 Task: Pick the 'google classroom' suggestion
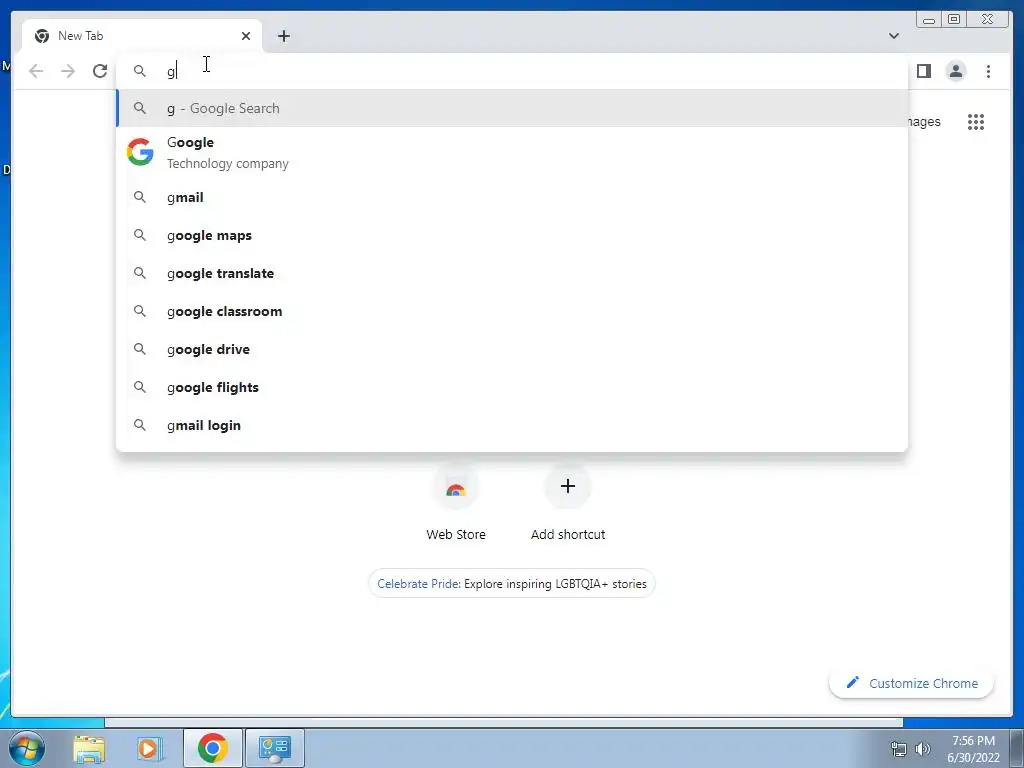tap(511, 311)
